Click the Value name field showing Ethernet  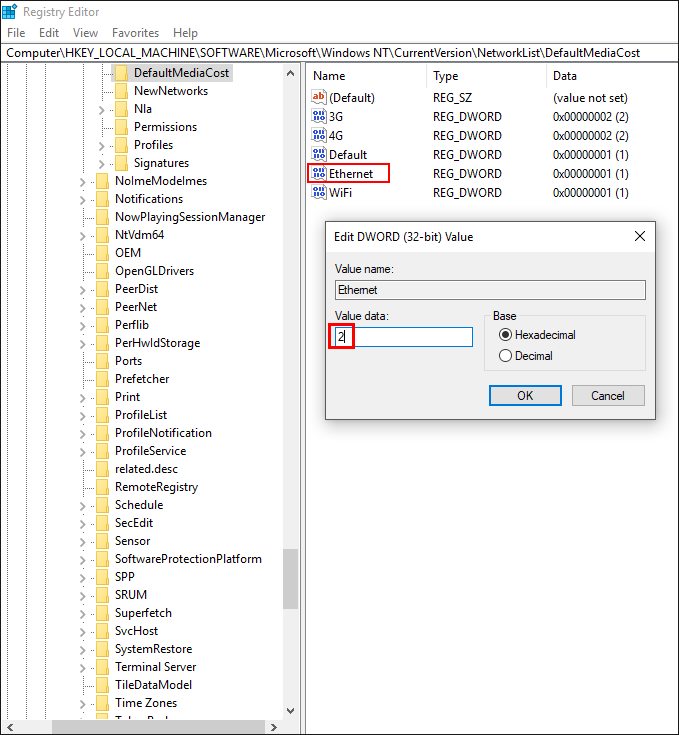[490, 290]
